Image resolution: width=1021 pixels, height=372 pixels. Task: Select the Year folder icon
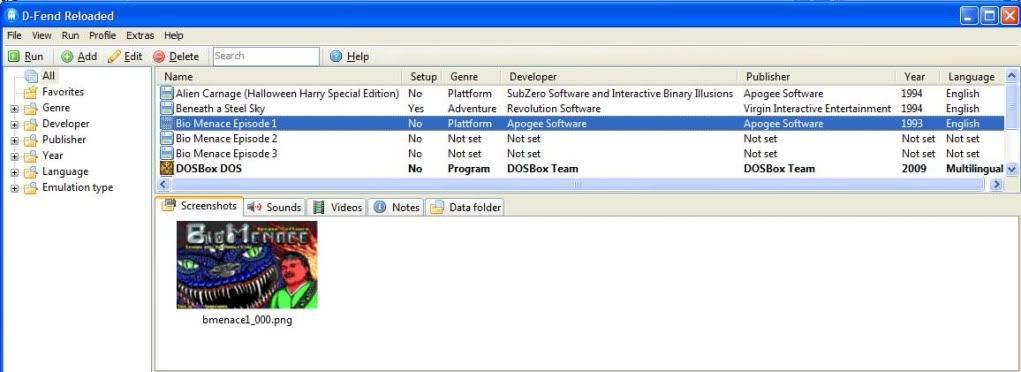tap(31, 156)
